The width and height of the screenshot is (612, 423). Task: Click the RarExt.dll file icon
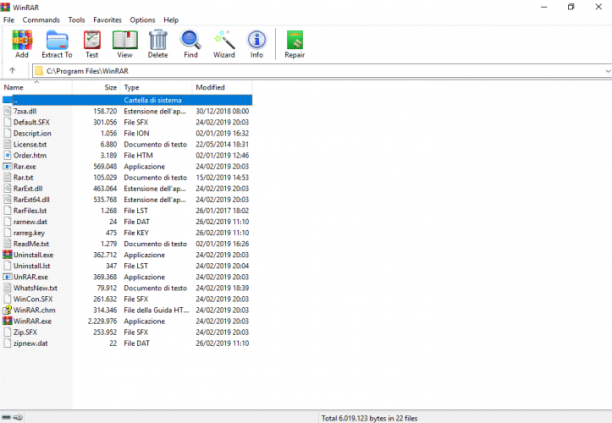point(7,188)
